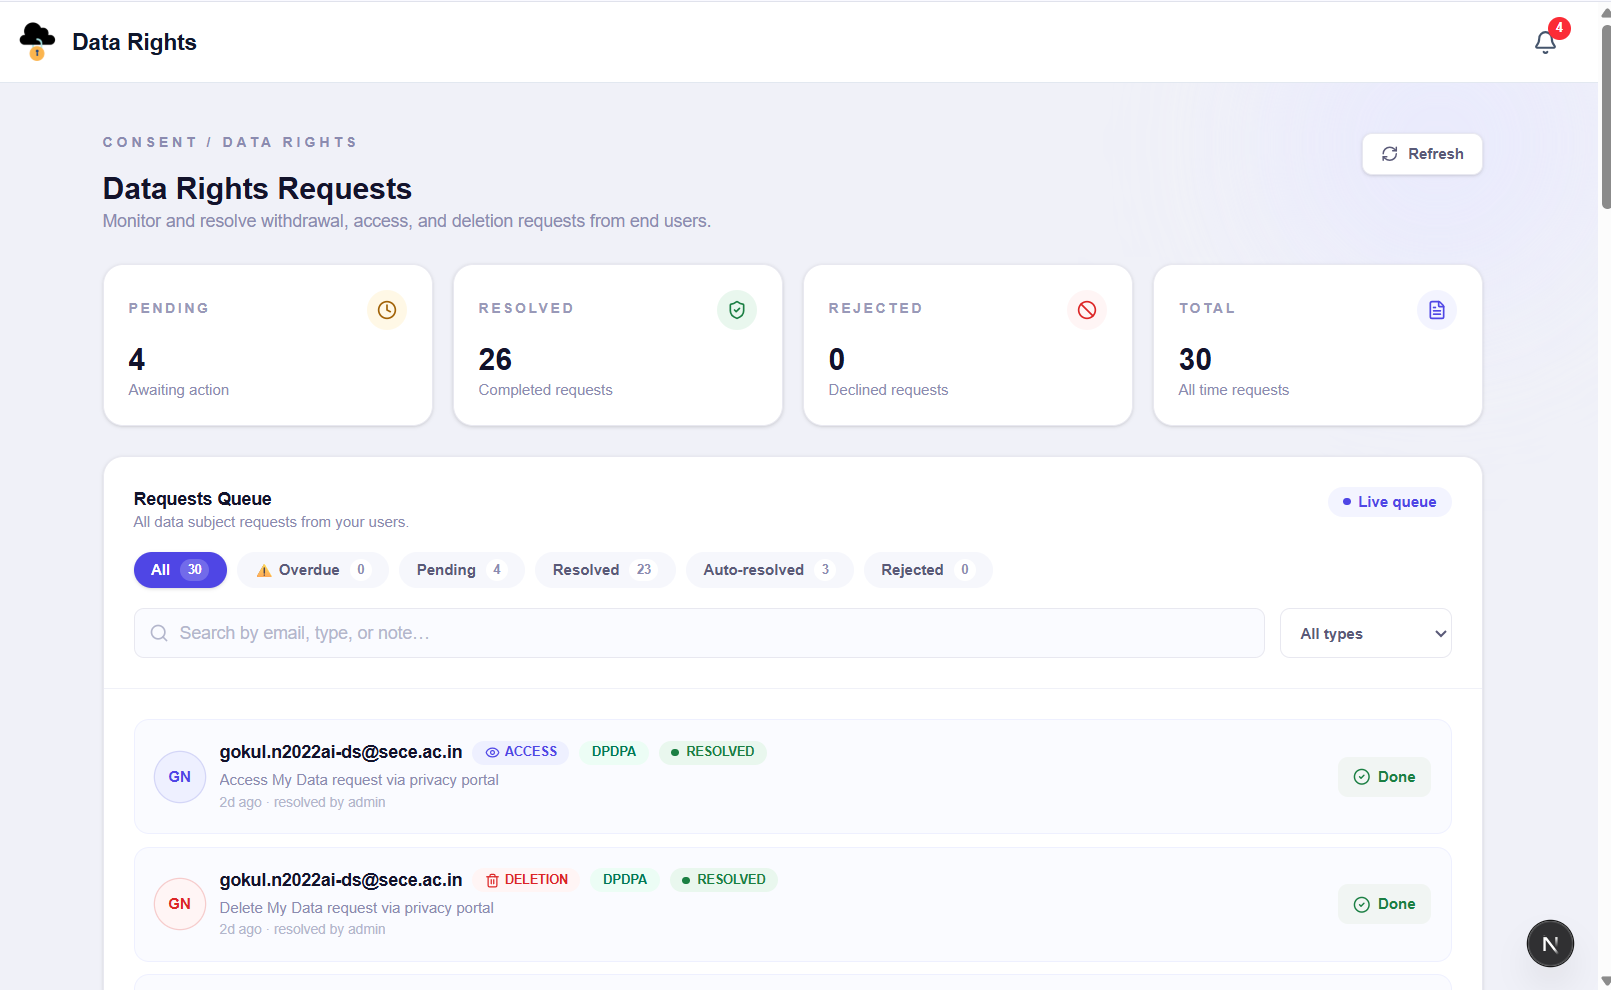Open the All types dropdown
The image size is (1611, 990).
[1366, 633]
